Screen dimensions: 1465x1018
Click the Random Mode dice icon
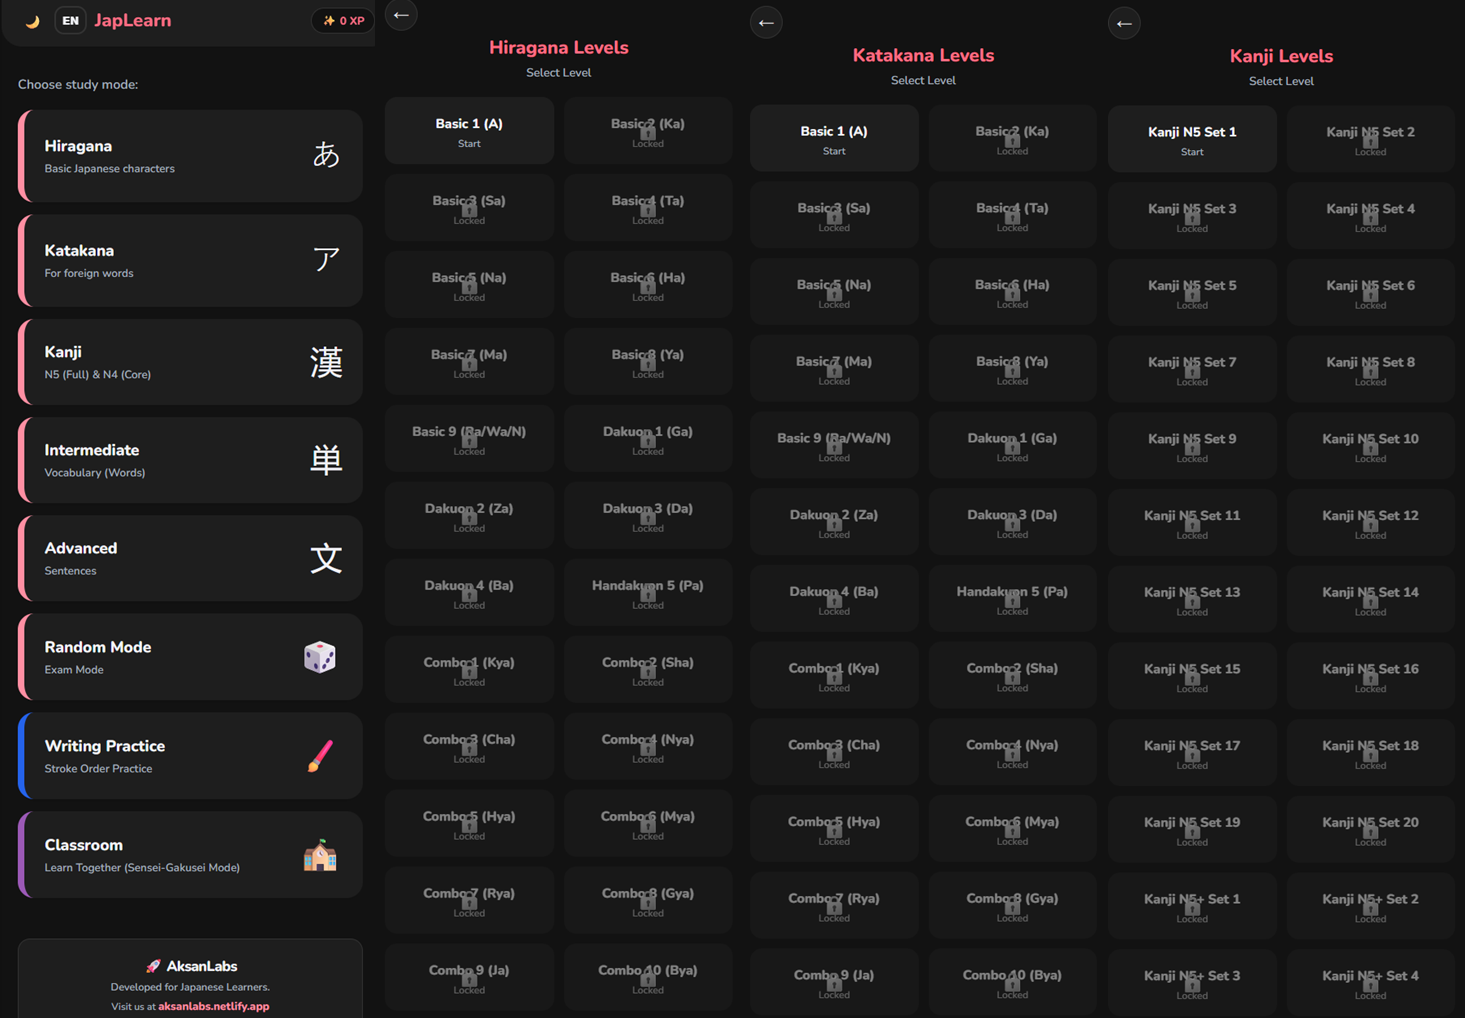click(320, 657)
